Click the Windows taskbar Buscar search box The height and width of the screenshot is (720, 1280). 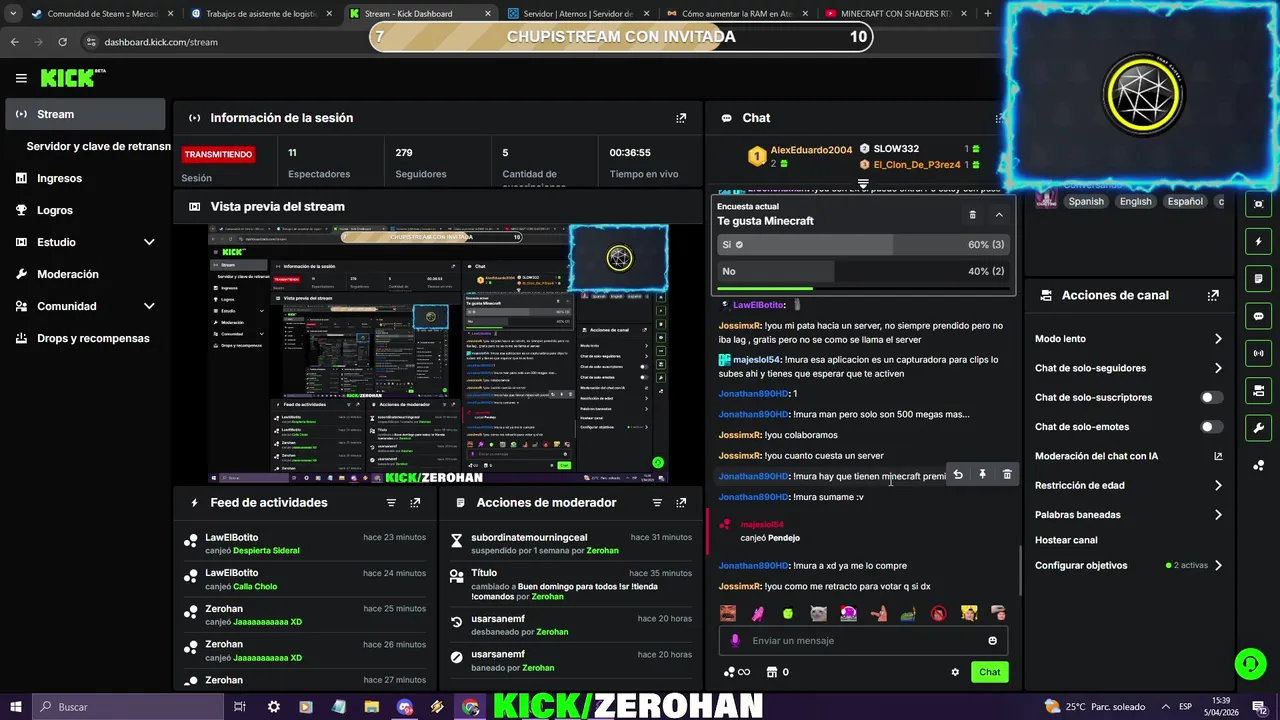point(128,707)
